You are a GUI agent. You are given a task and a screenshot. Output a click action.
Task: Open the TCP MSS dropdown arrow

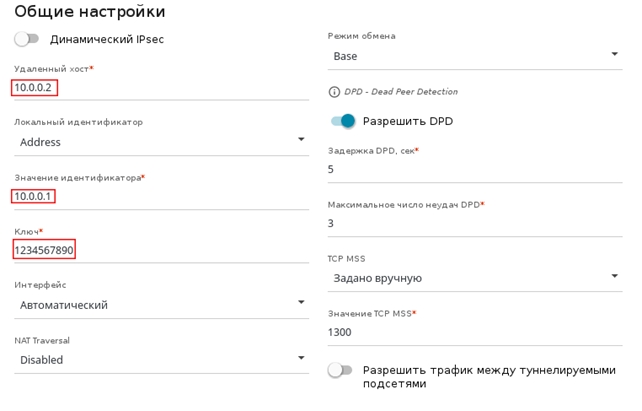(615, 277)
